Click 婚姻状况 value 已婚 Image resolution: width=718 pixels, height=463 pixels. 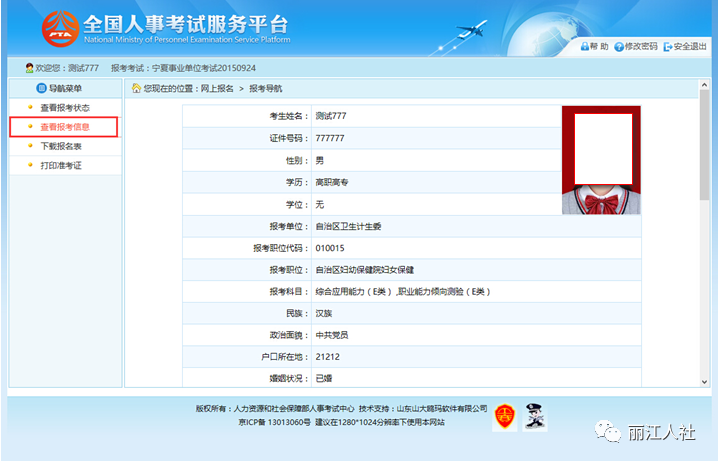click(x=323, y=378)
